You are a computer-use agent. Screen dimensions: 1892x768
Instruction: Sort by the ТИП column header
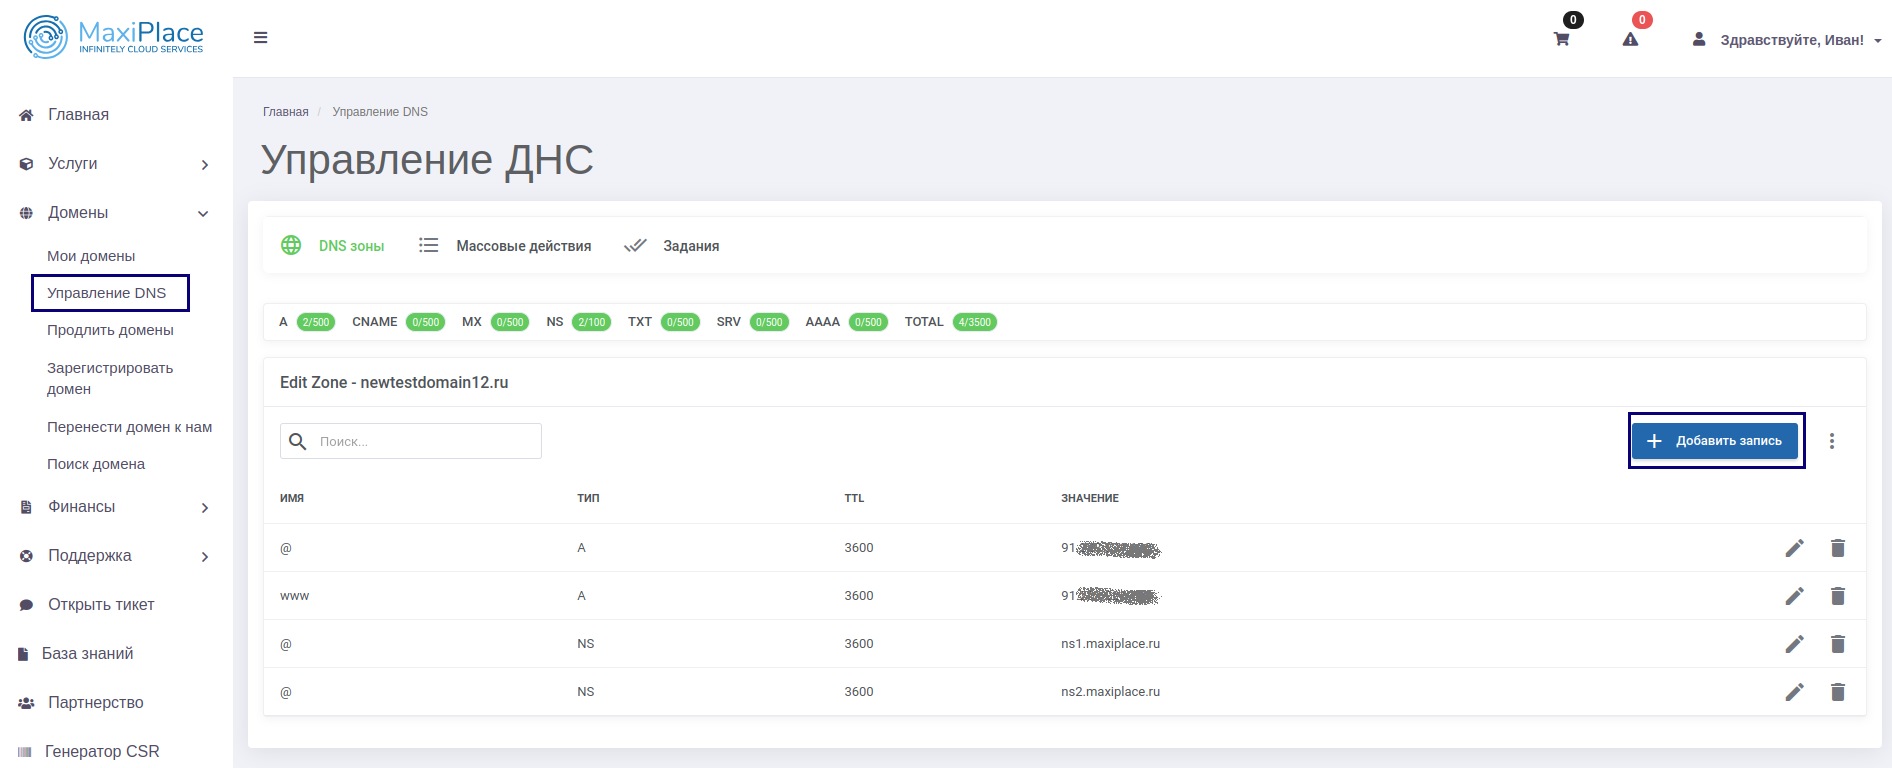point(588,498)
